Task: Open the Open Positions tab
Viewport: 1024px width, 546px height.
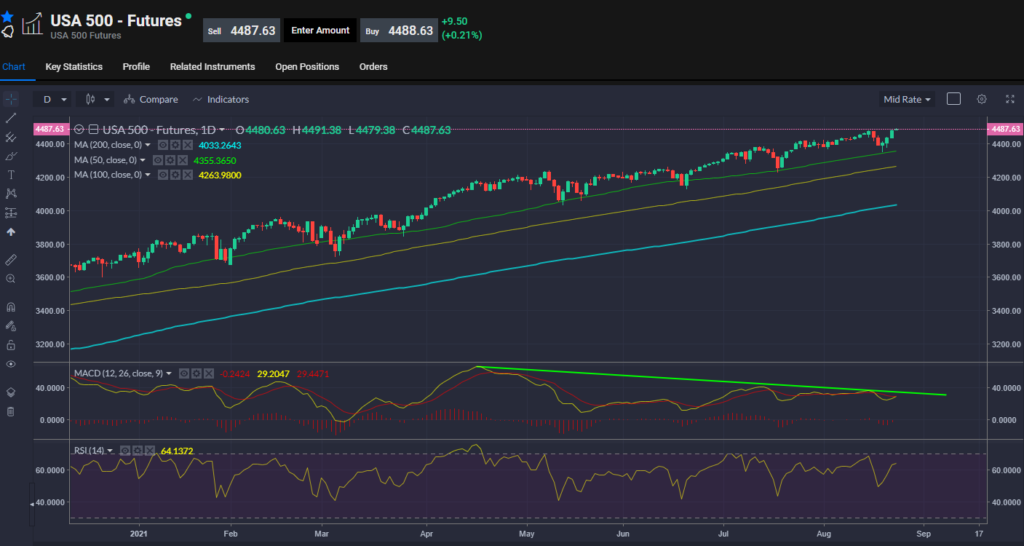Action: click(307, 67)
